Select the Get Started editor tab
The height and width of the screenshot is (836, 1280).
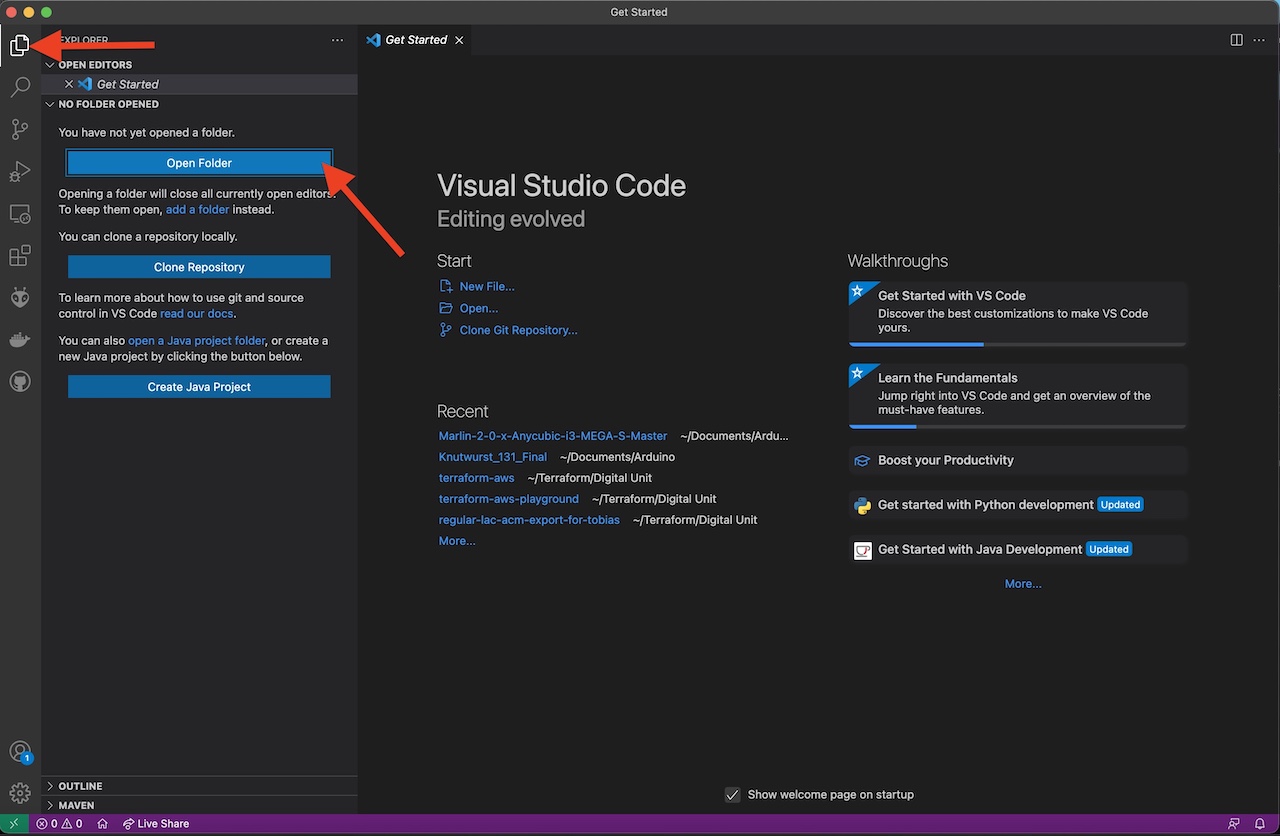coord(415,40)
